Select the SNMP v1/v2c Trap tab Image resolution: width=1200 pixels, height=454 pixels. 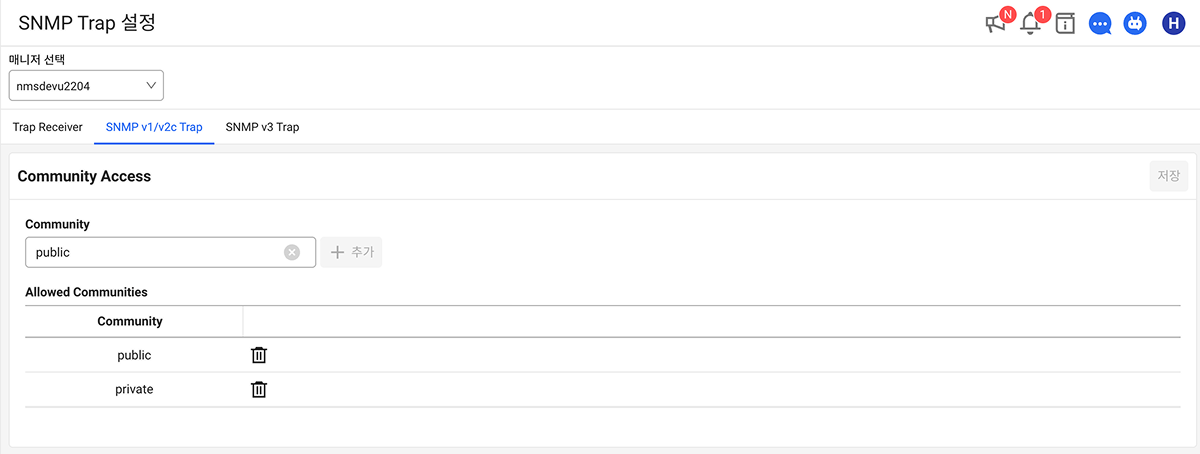154,127
